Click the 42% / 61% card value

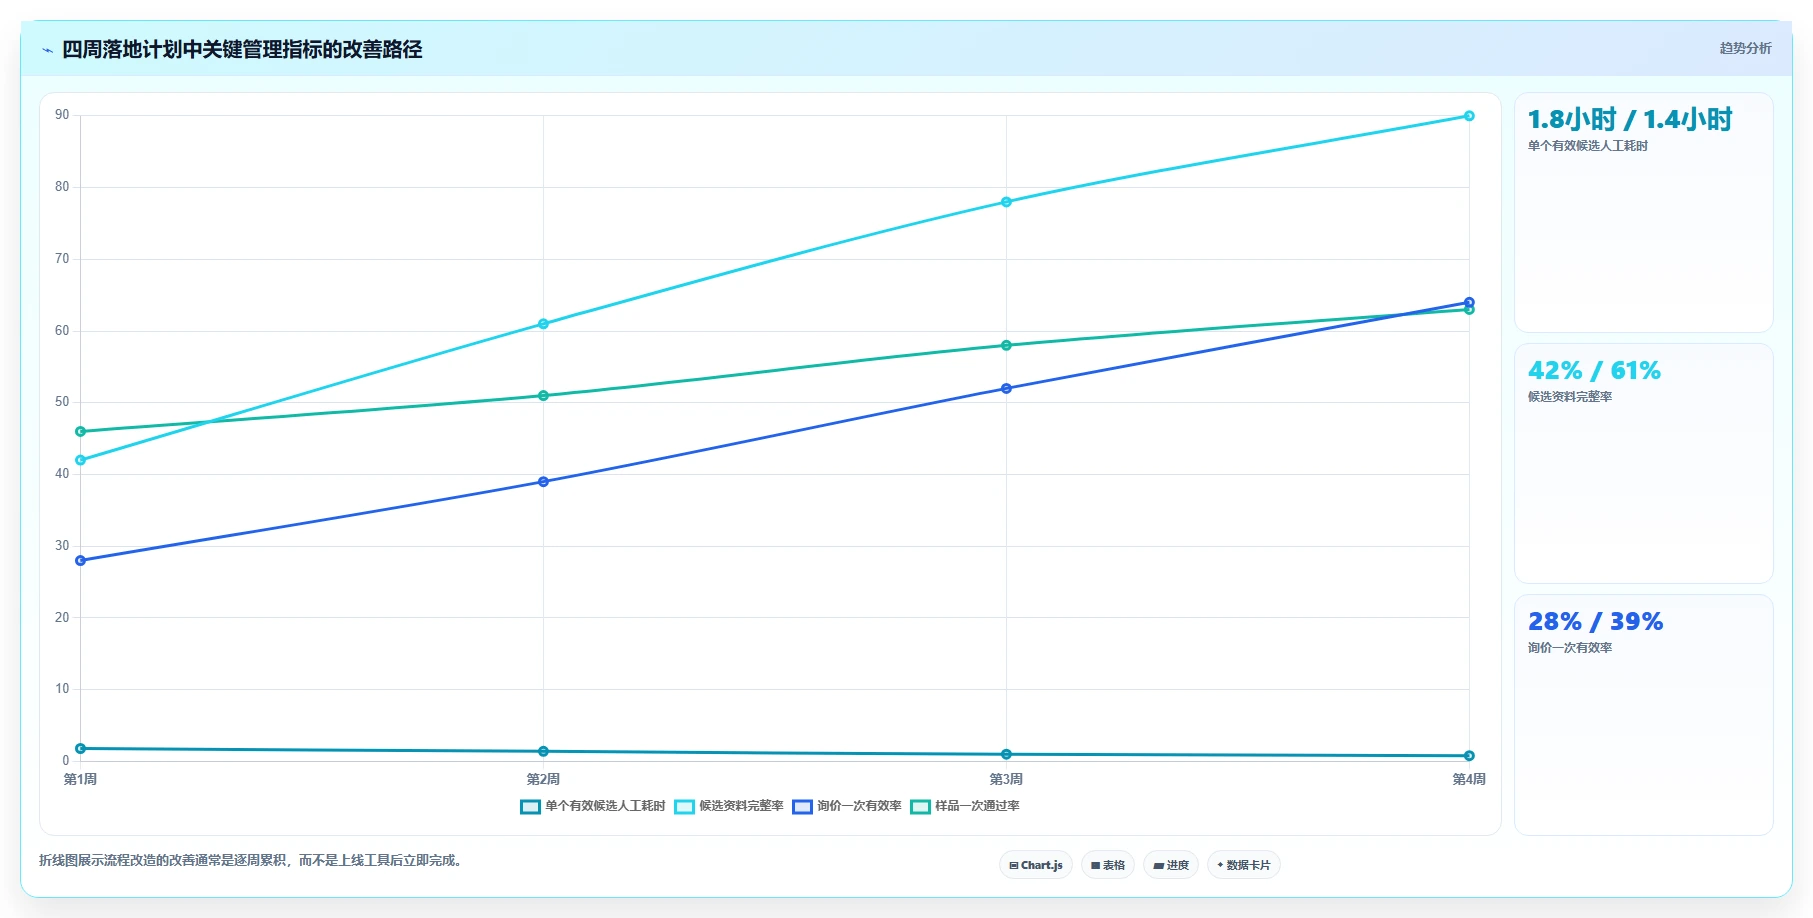(x=1594, y=371)
